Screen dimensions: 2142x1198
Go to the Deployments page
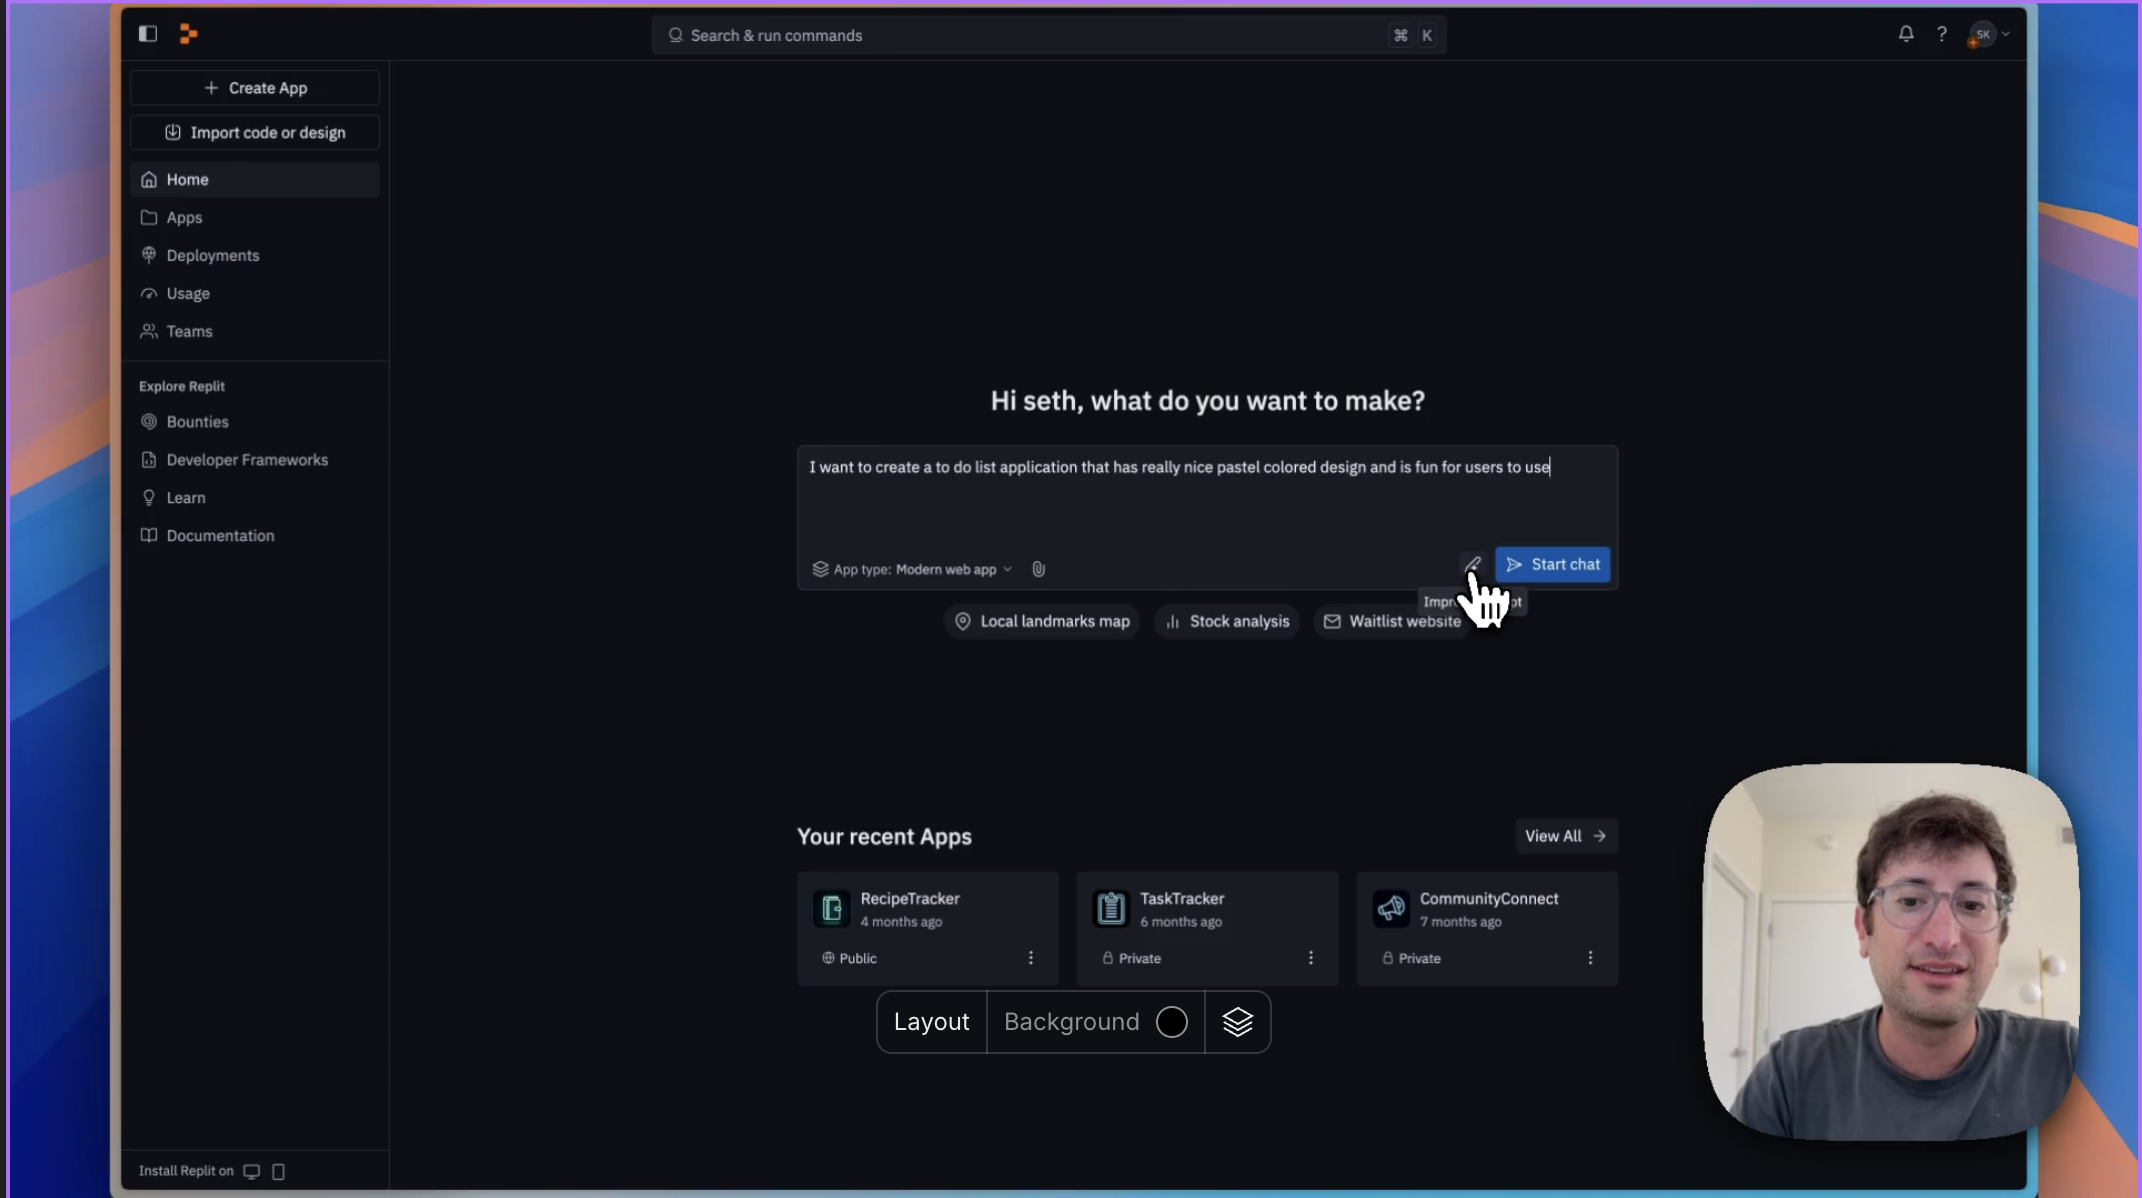coord(213,255)
